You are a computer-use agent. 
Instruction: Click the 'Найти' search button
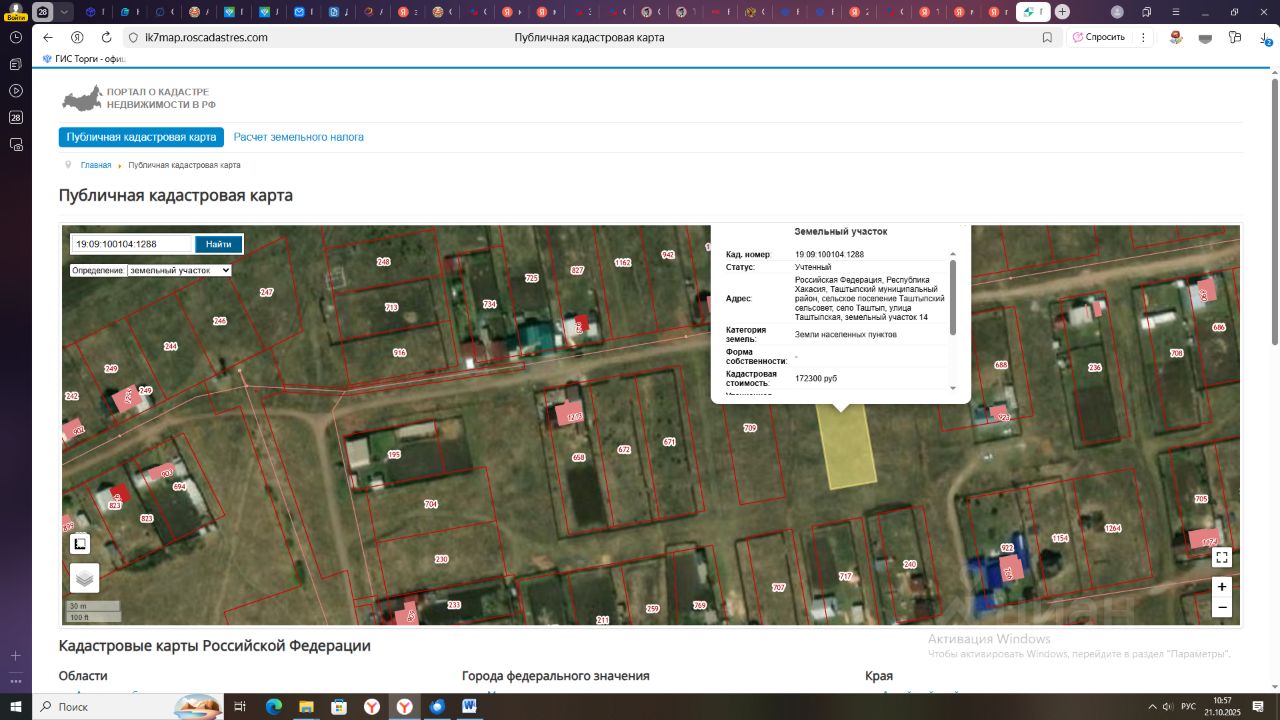click(x=219, y=244)
